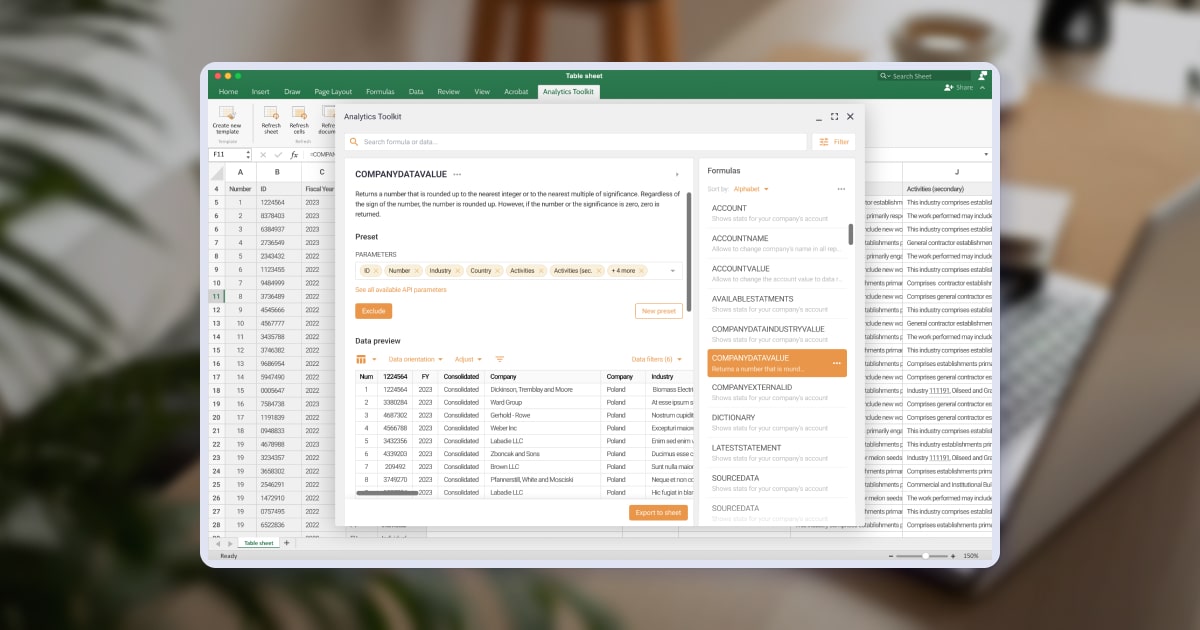
Task: Select the Table sheet tab
Action: 258,542
